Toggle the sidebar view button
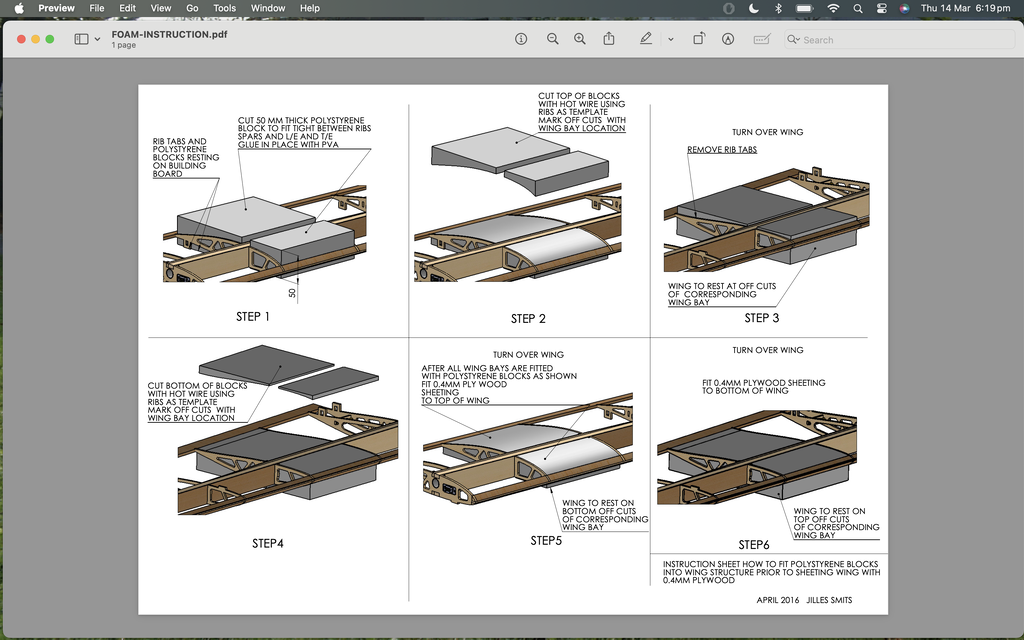1024x640 pixels. coord(81,39)
